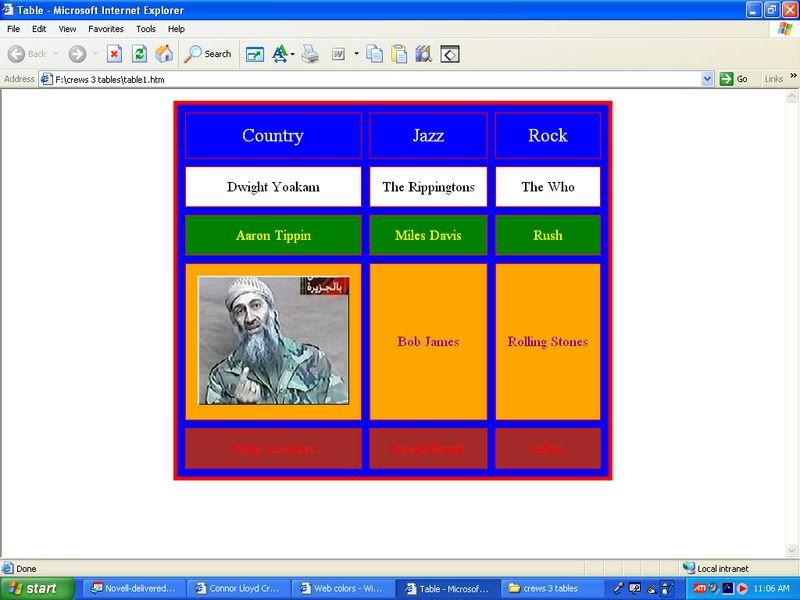This screenshot has height=600, width=800.
Task: Click the Miles Davis cell
Action: coord(428,235)
